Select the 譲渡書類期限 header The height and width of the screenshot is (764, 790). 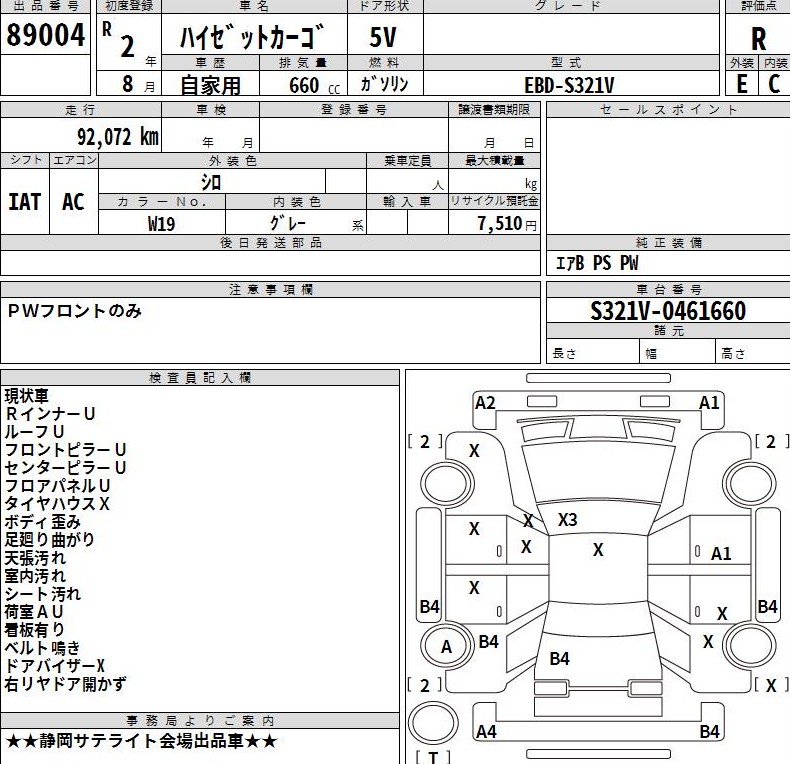tap(494, 109)
